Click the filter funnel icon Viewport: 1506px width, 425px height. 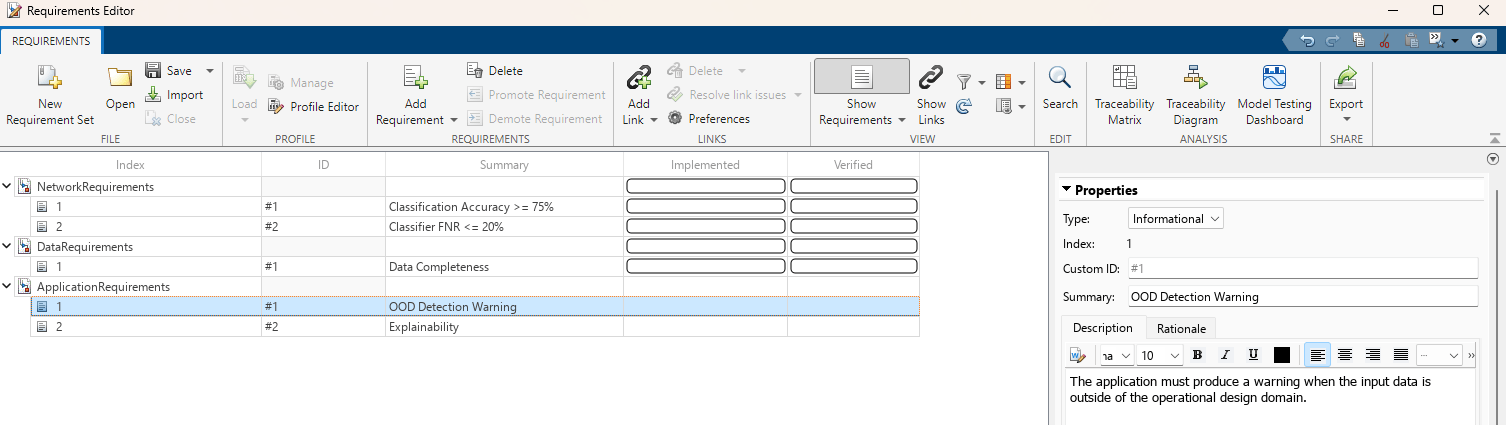964,81
